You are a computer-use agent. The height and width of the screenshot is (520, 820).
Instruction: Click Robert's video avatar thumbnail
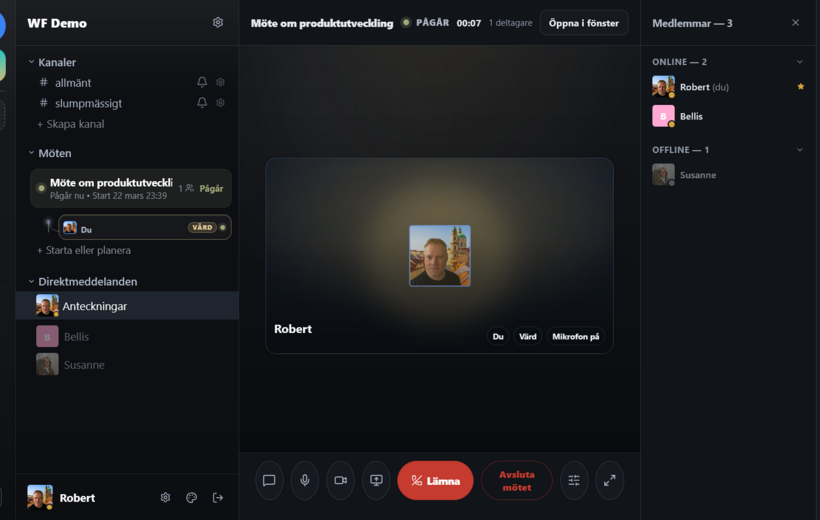tap(439, 256)
